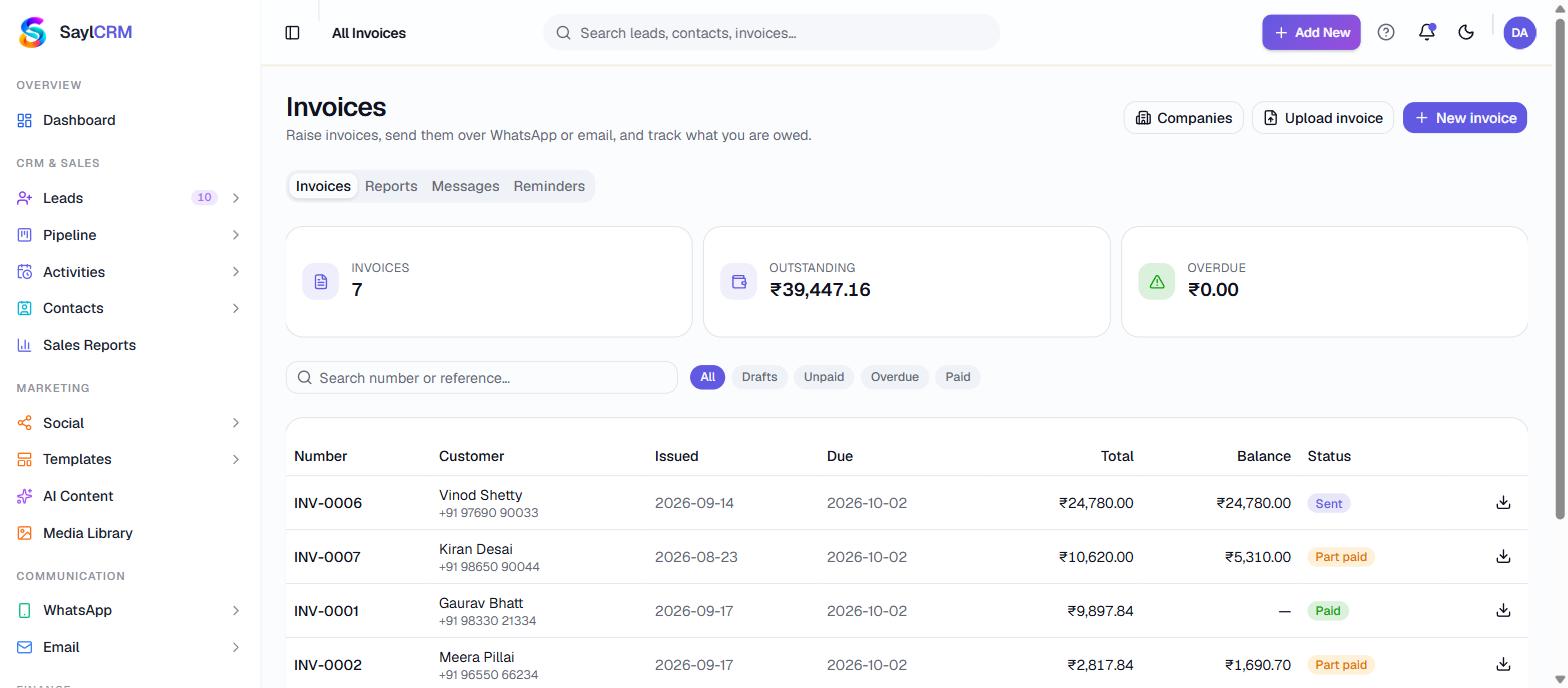The width and height of the screenshot is (1568, 688).
Task: Select the Drafts filter chip
Action: 759,377
